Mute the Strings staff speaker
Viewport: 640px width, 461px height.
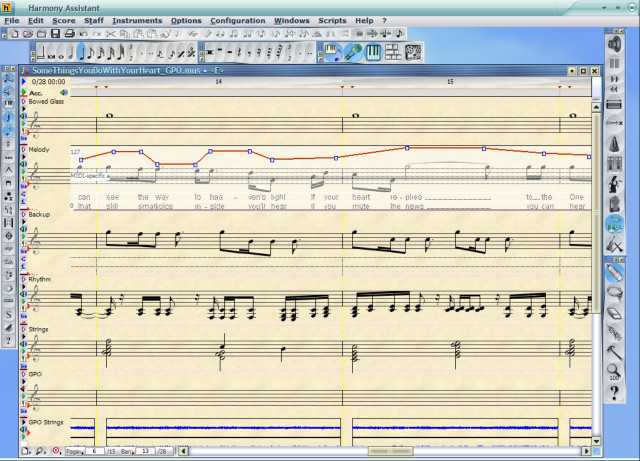(23, 344)
